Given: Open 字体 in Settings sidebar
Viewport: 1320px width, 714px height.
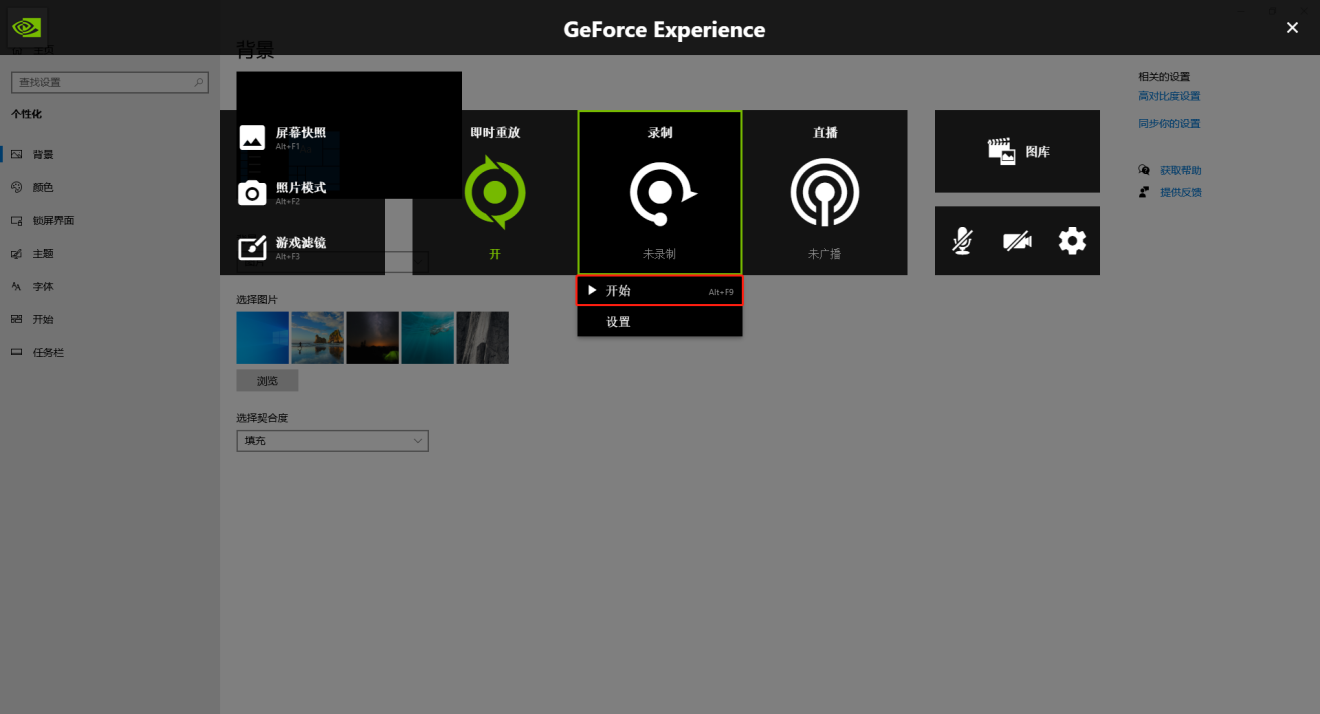Looking at the screenshot, I should coord(110,286).
